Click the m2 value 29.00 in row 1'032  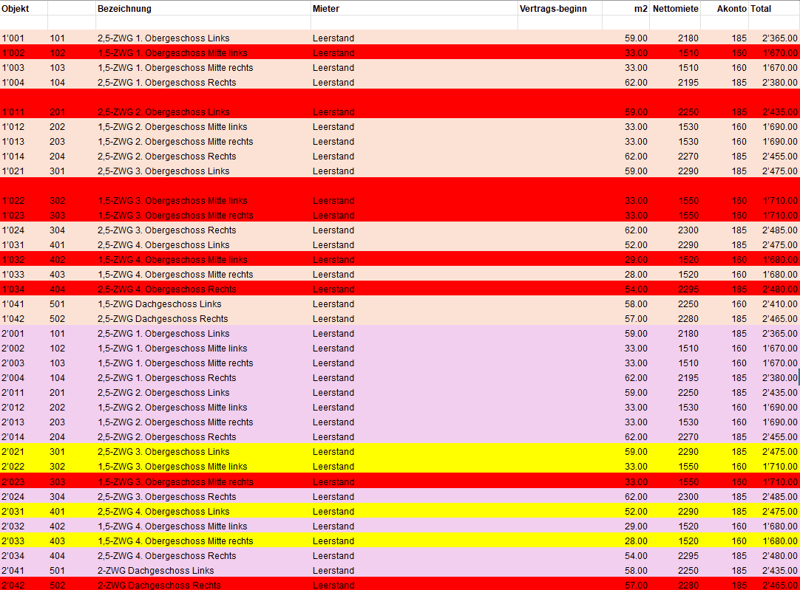click(636, 260)
